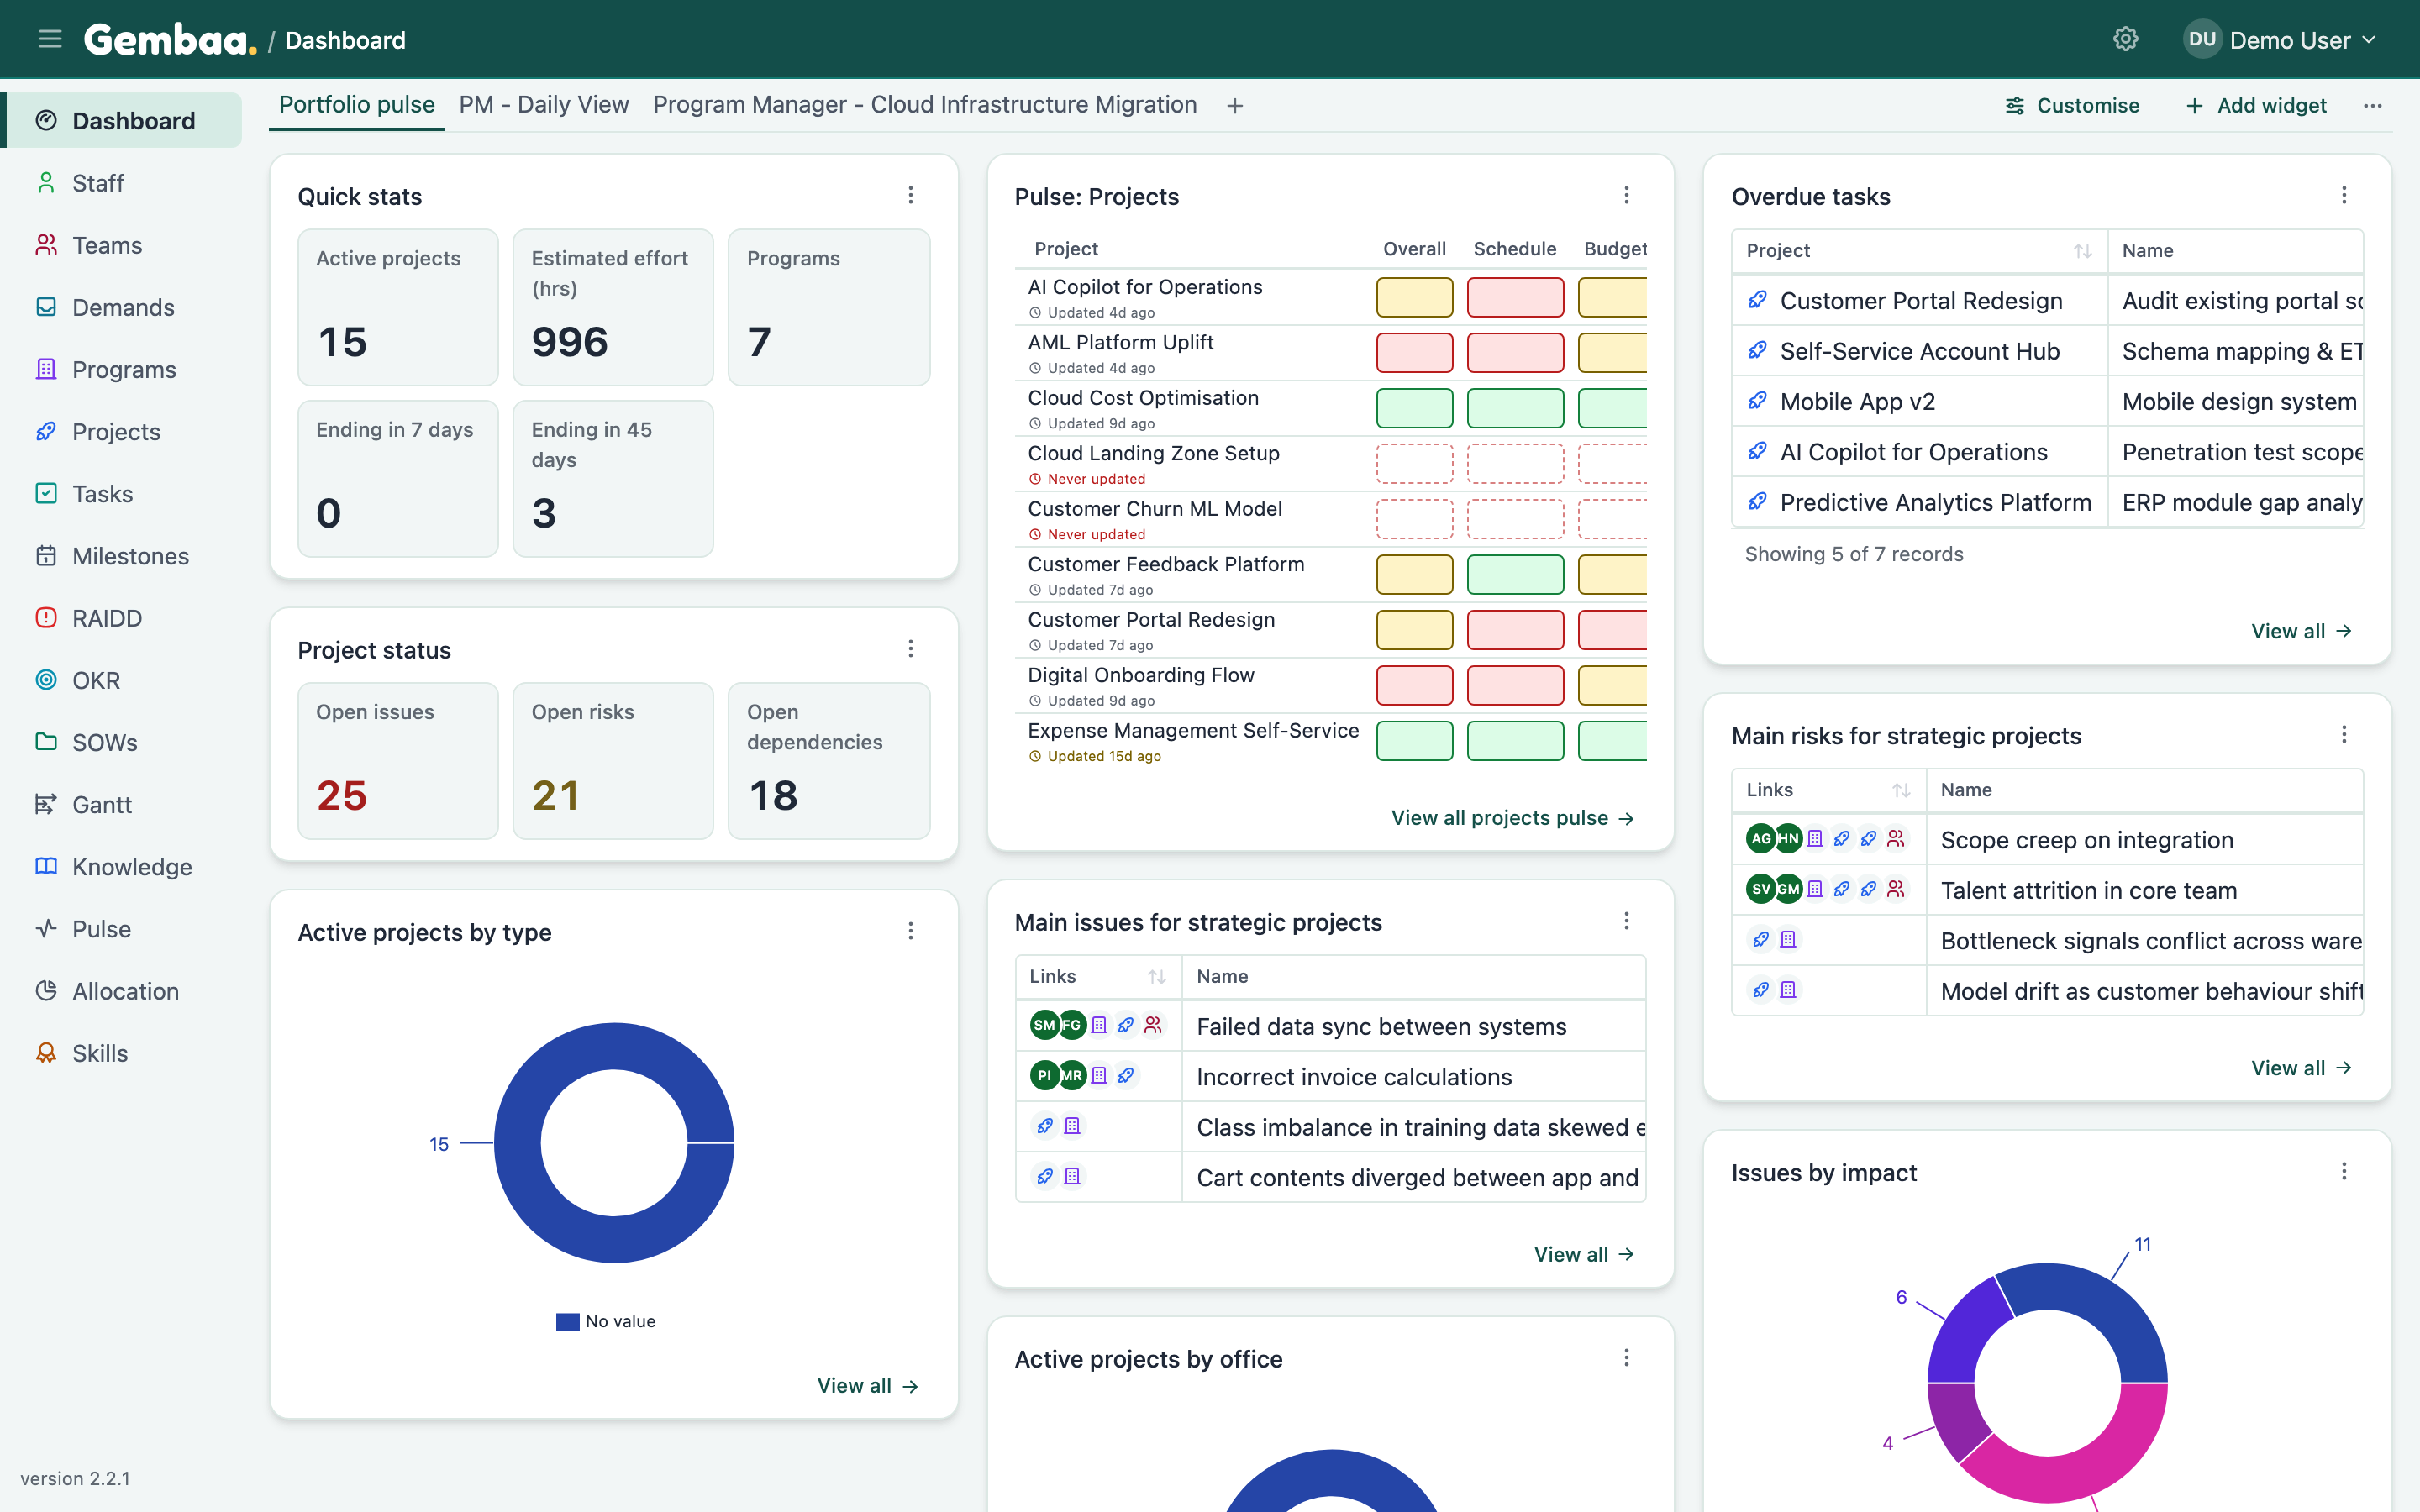Click the Open issues 25 card
The width and height of the screenshot is (2420, 1512).
(398, 760)
